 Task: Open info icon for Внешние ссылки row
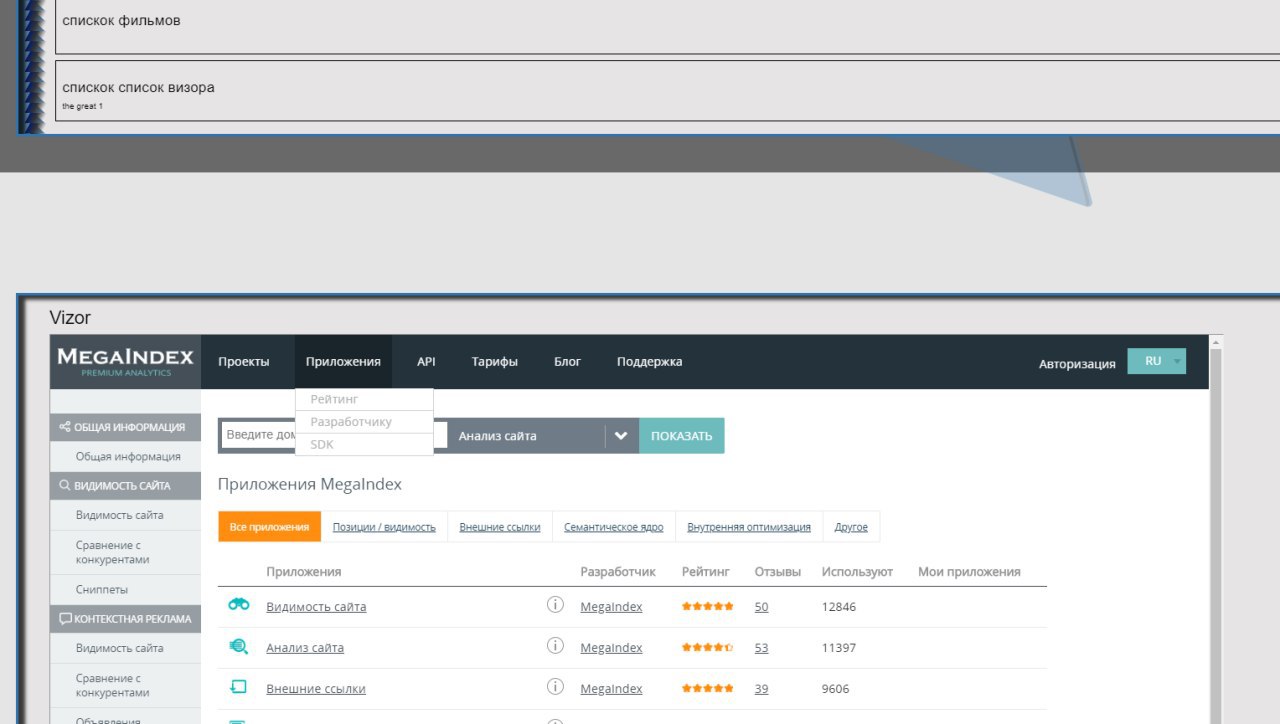[x=556, y=687]
